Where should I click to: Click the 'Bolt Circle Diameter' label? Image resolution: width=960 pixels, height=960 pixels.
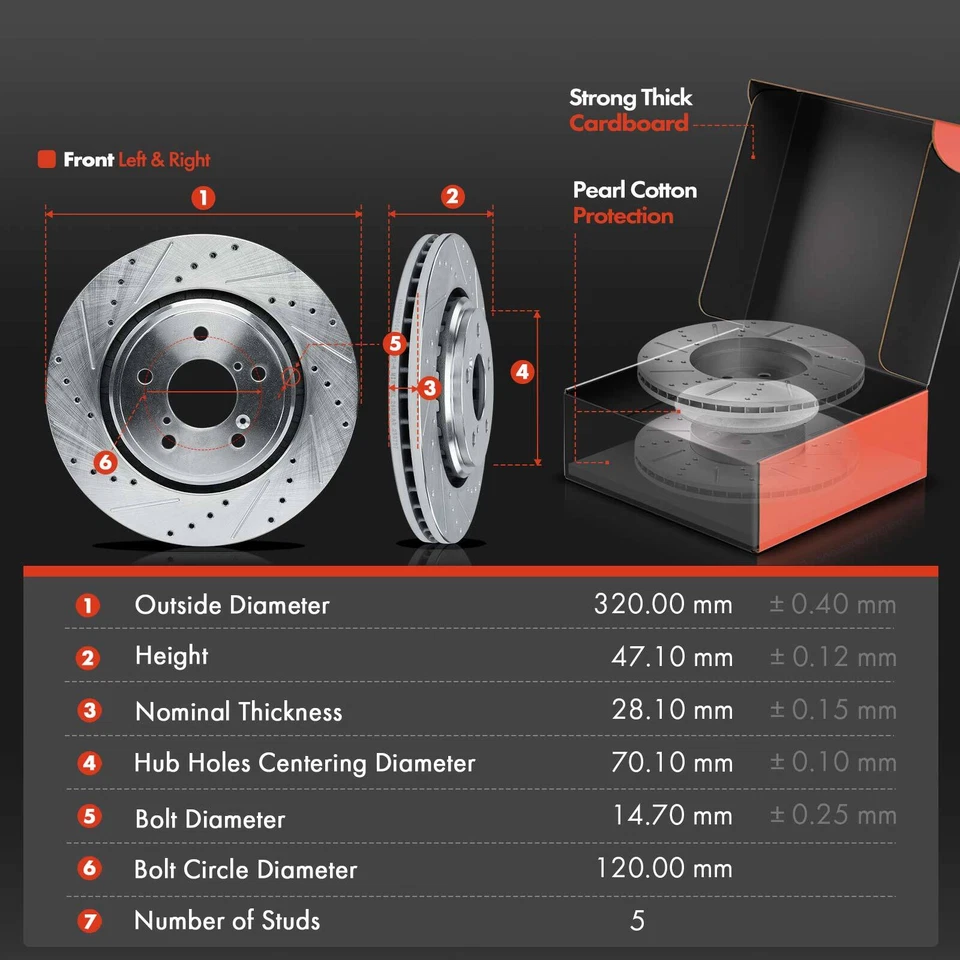246,869
